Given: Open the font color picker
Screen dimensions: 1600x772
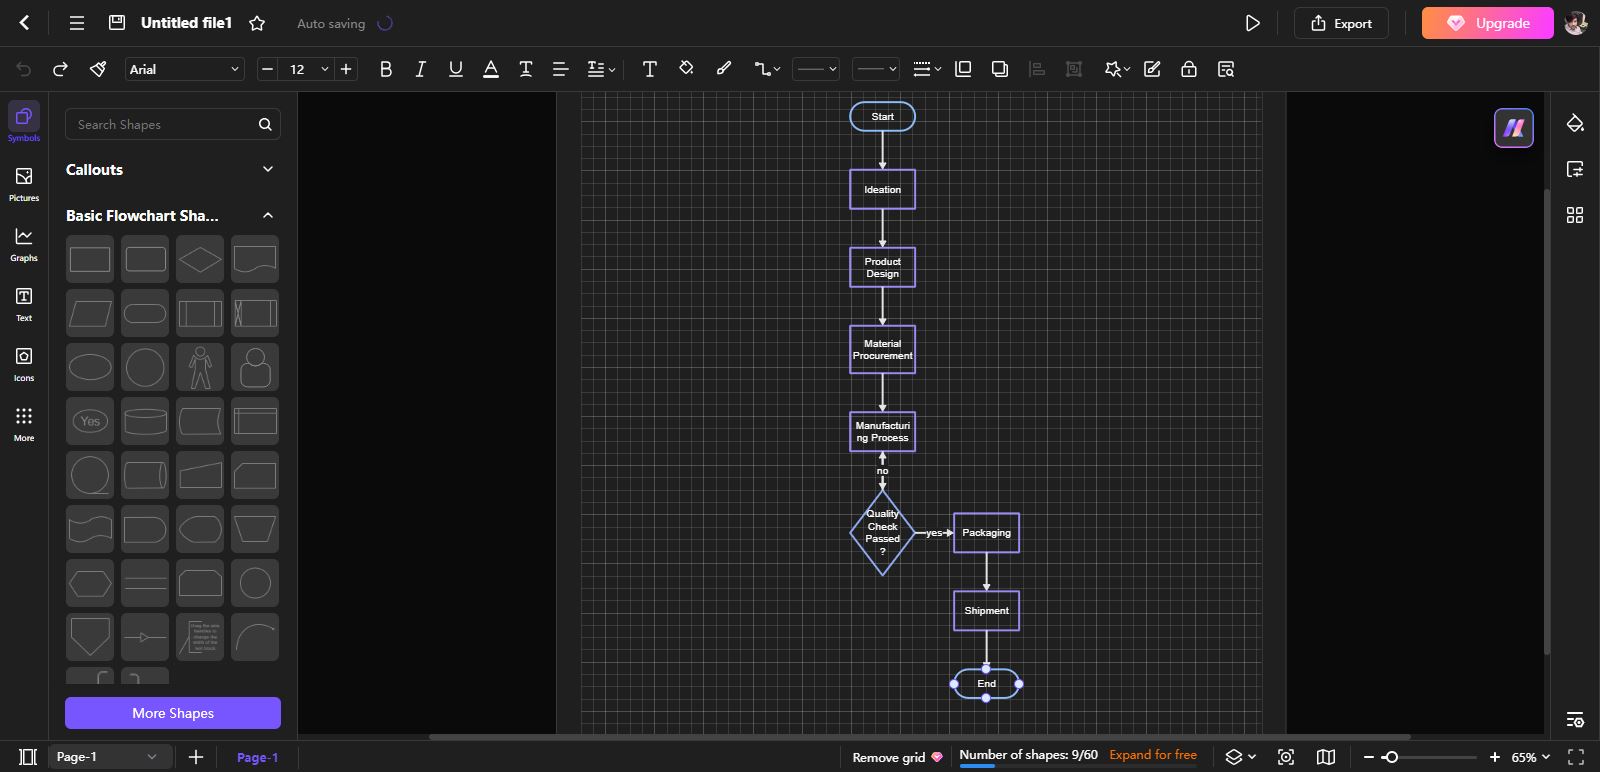Looking at the screenshot, I should tap(491, 69).
